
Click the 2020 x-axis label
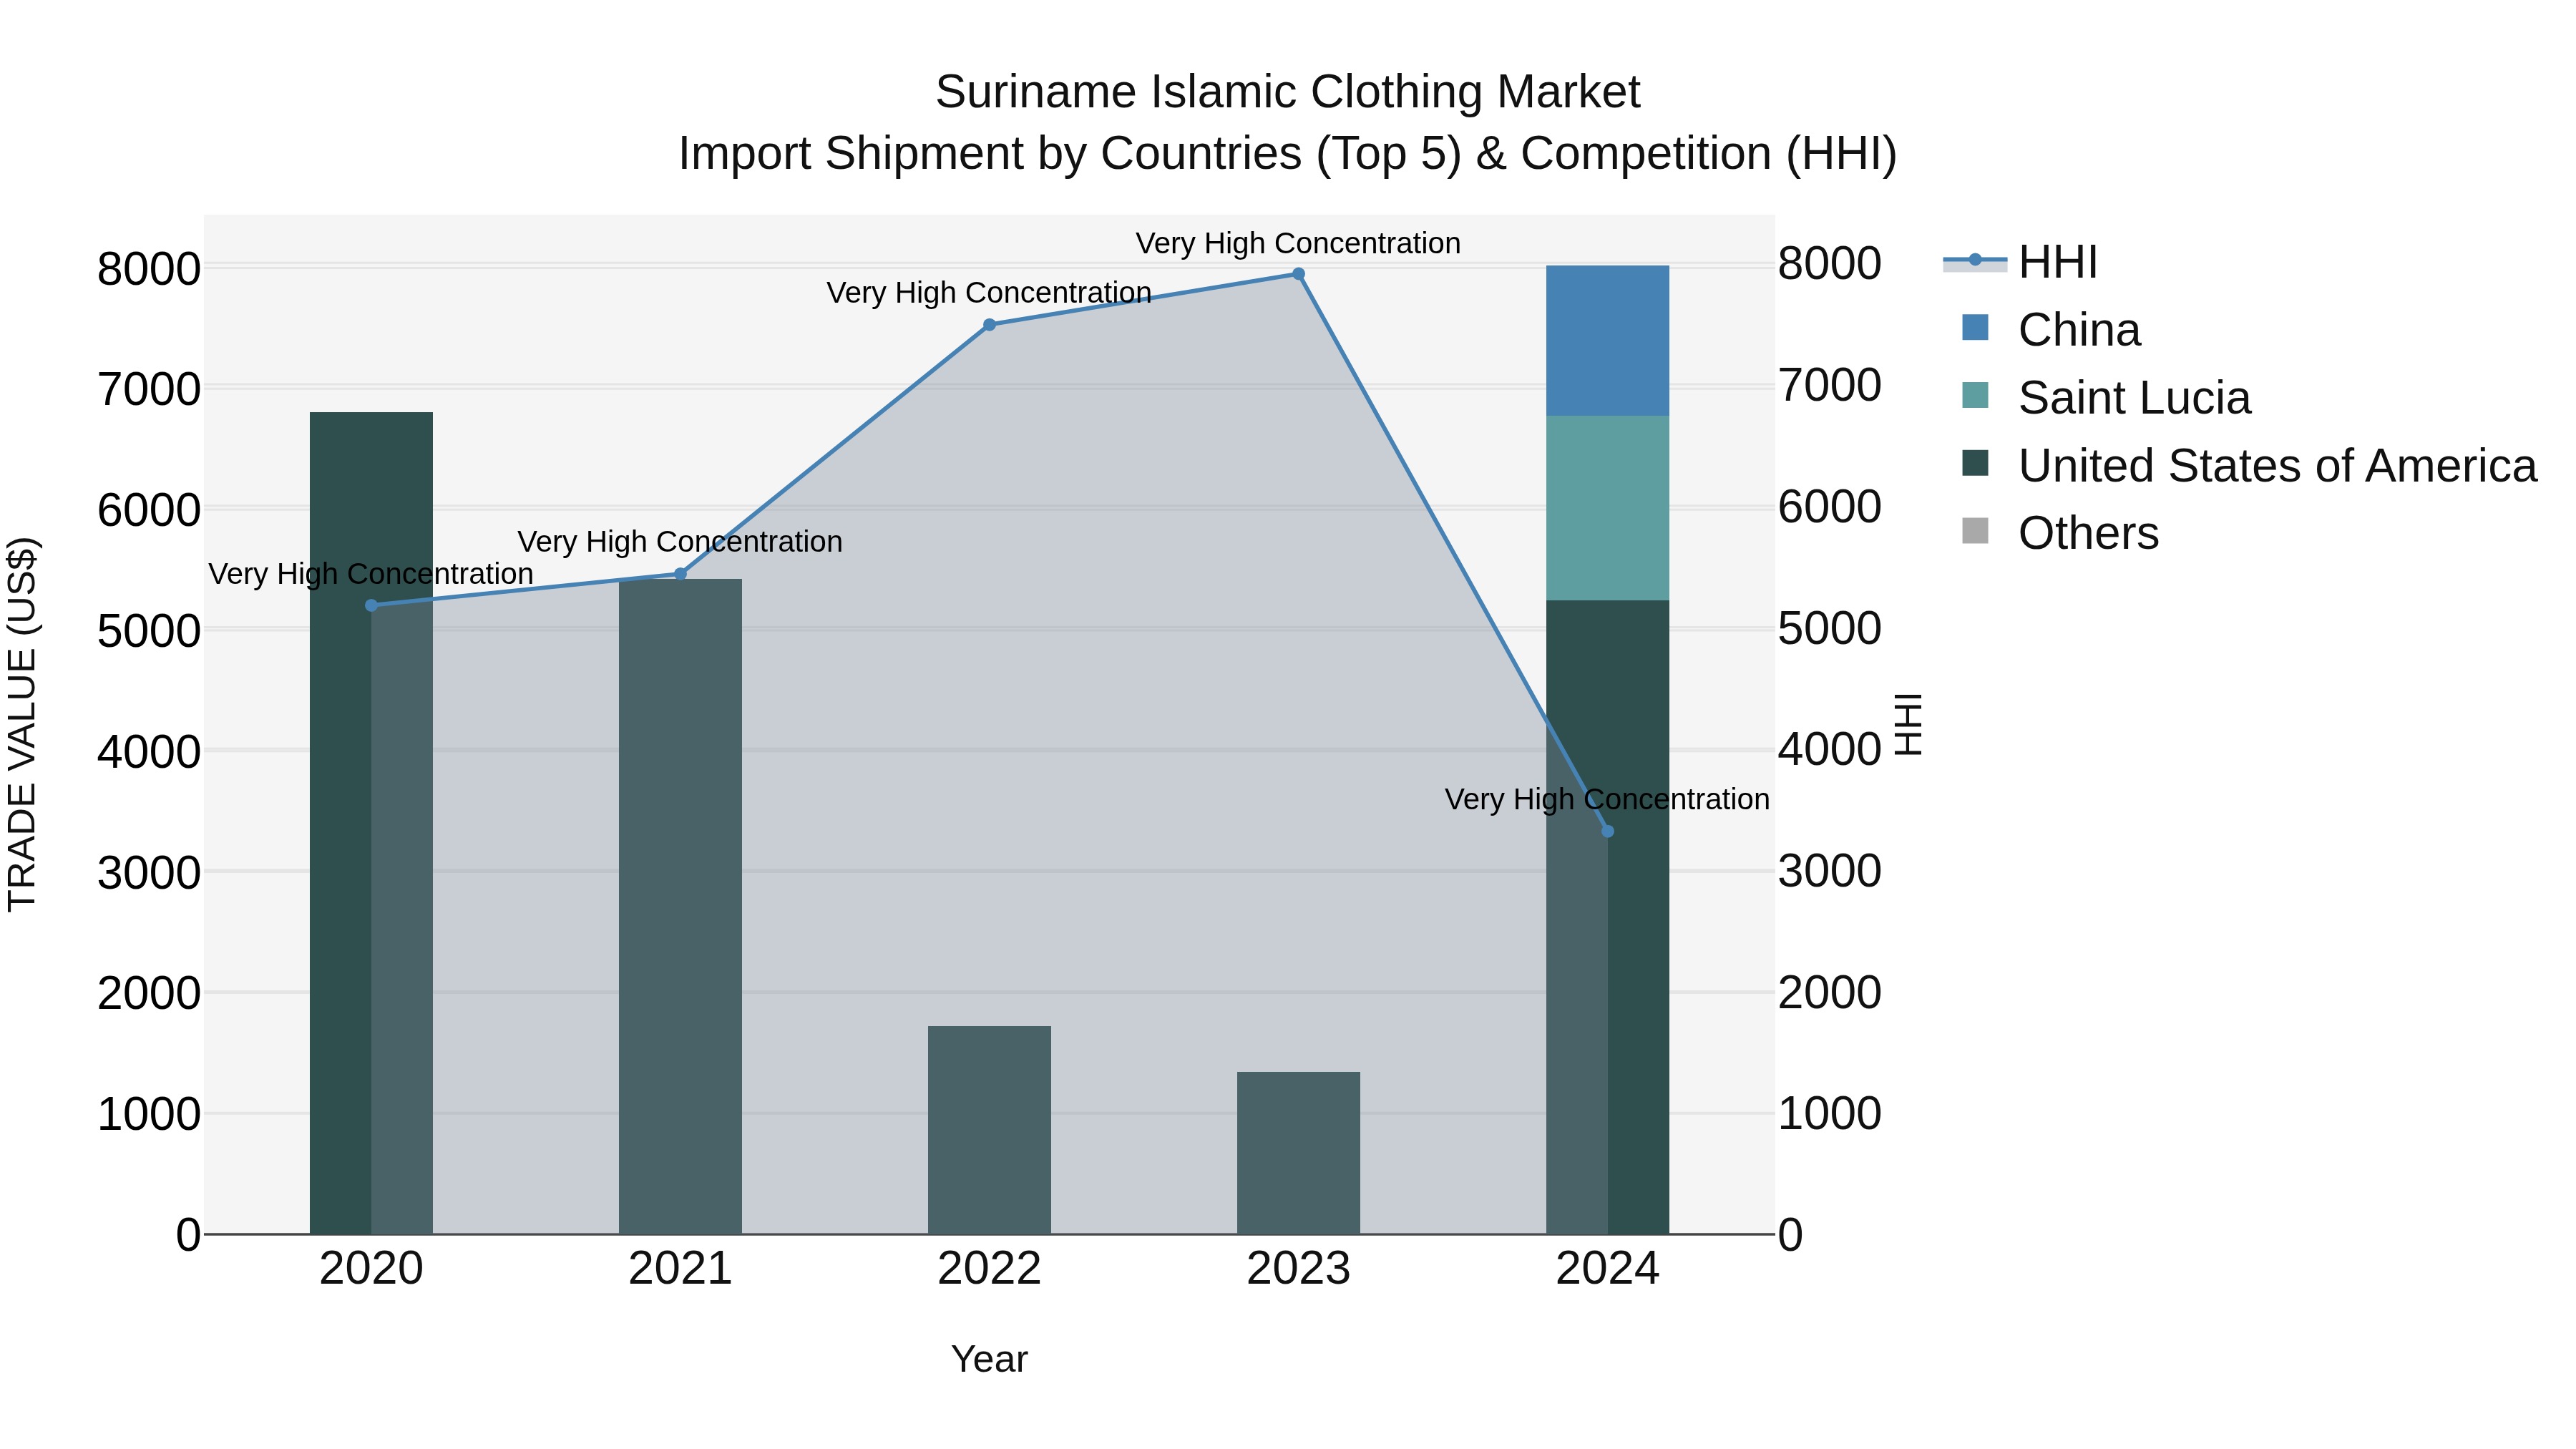[371, 1269]
